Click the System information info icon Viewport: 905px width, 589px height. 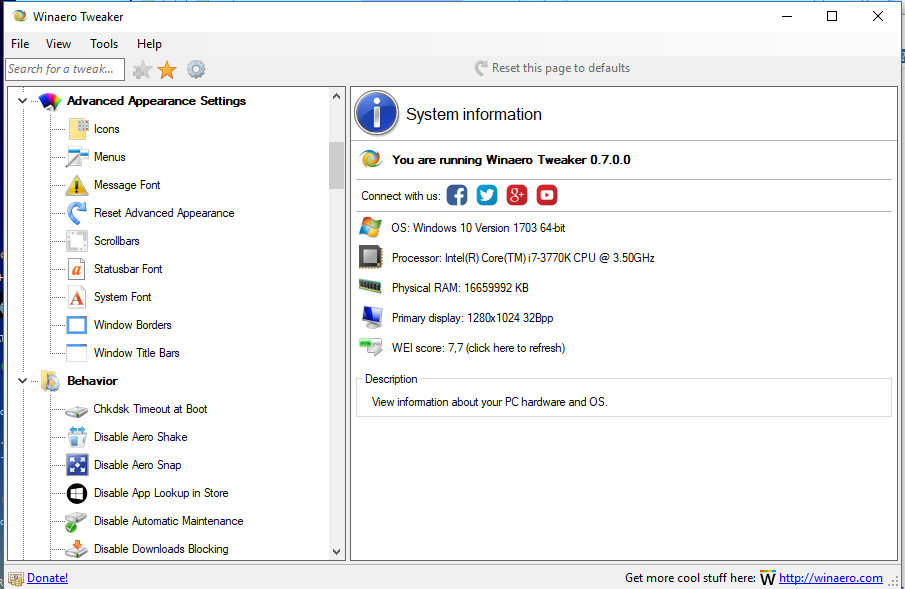click(376, 113)
